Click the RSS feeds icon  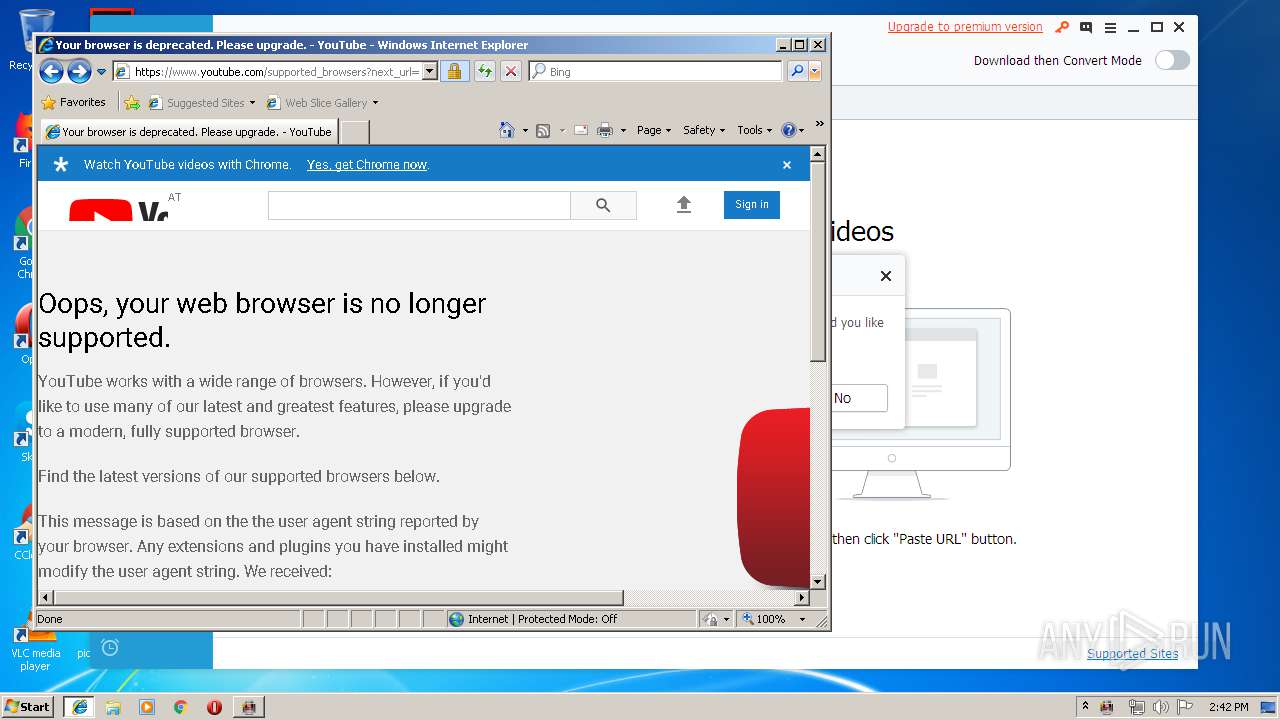tap(543, 130)
